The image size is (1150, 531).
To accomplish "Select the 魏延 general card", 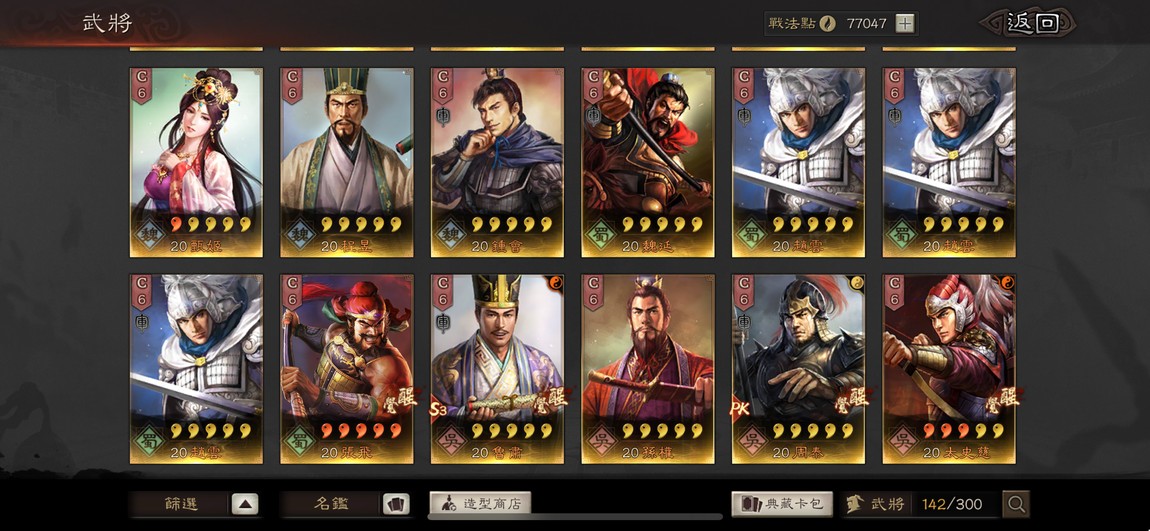I will tap(648, 163).
